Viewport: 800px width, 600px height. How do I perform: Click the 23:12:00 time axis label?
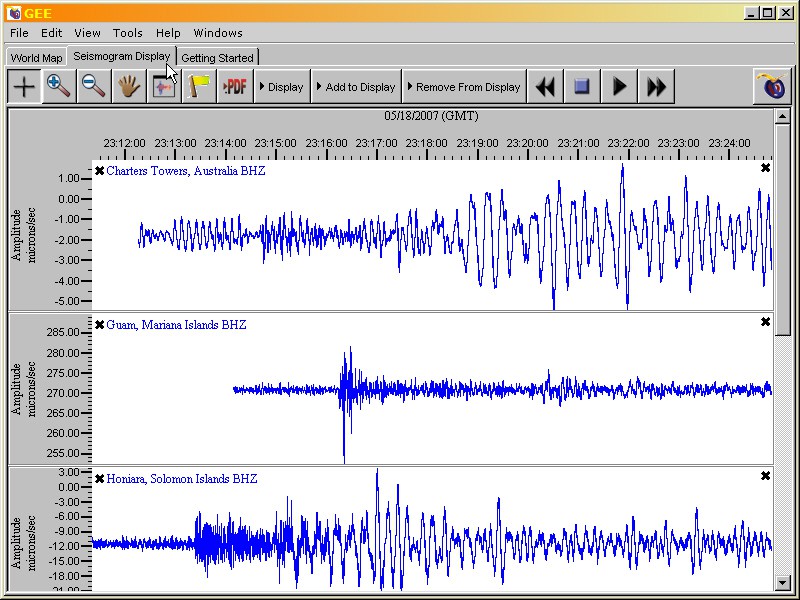(124, 143)
